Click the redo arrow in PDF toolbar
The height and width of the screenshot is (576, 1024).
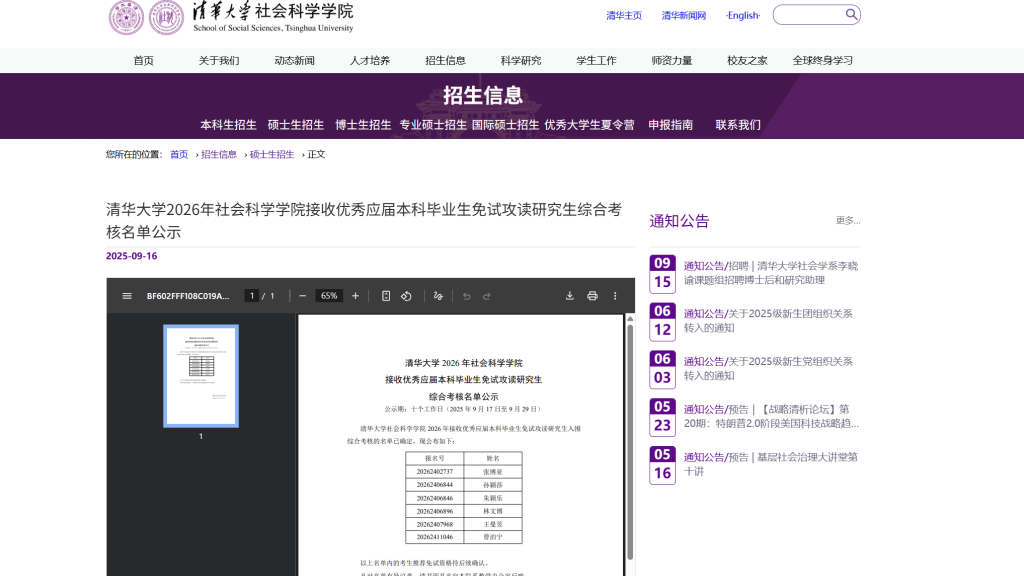point(487,296)
